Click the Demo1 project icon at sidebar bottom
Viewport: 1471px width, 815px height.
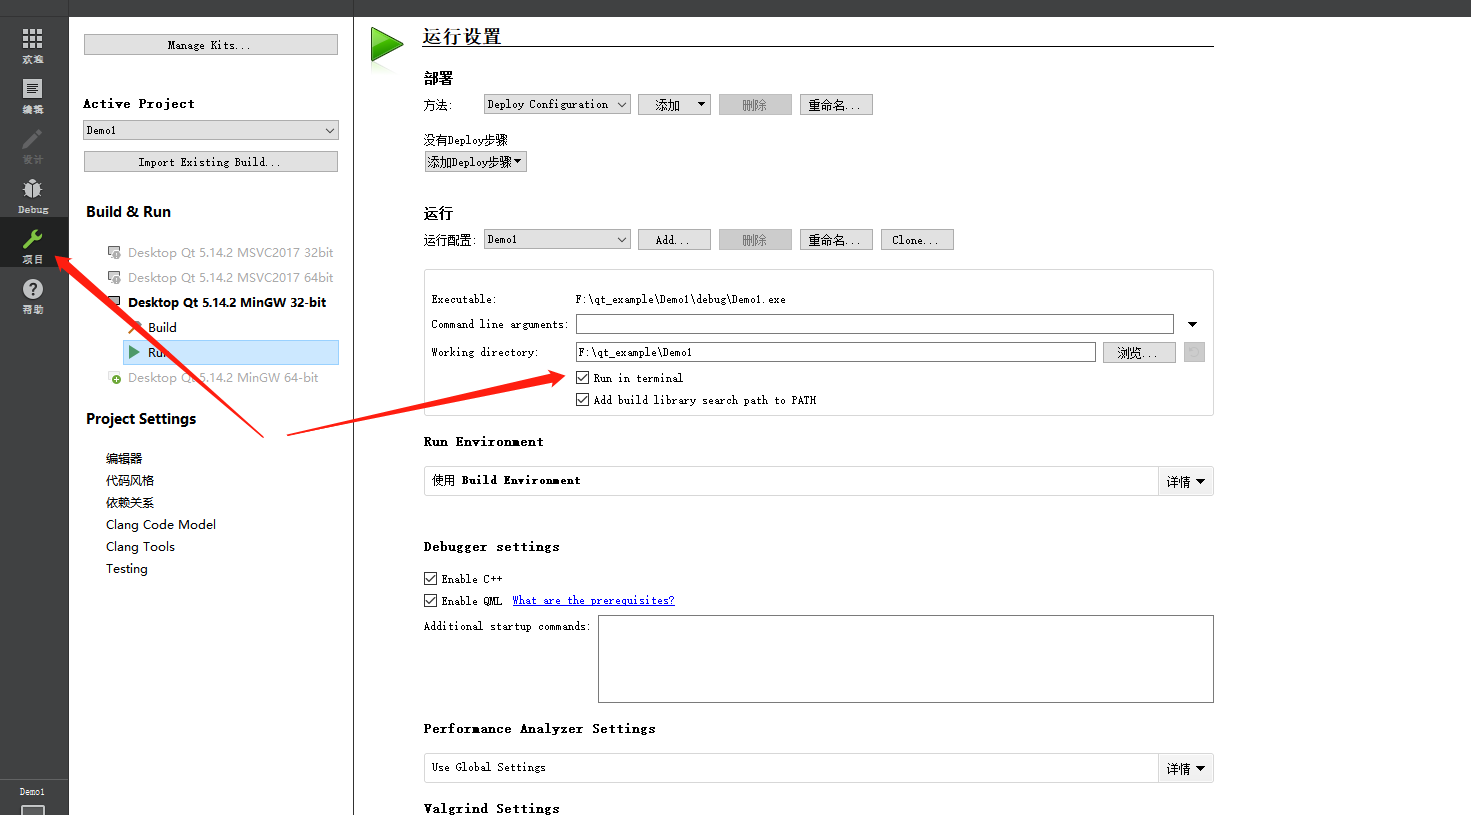pos(32,795)
